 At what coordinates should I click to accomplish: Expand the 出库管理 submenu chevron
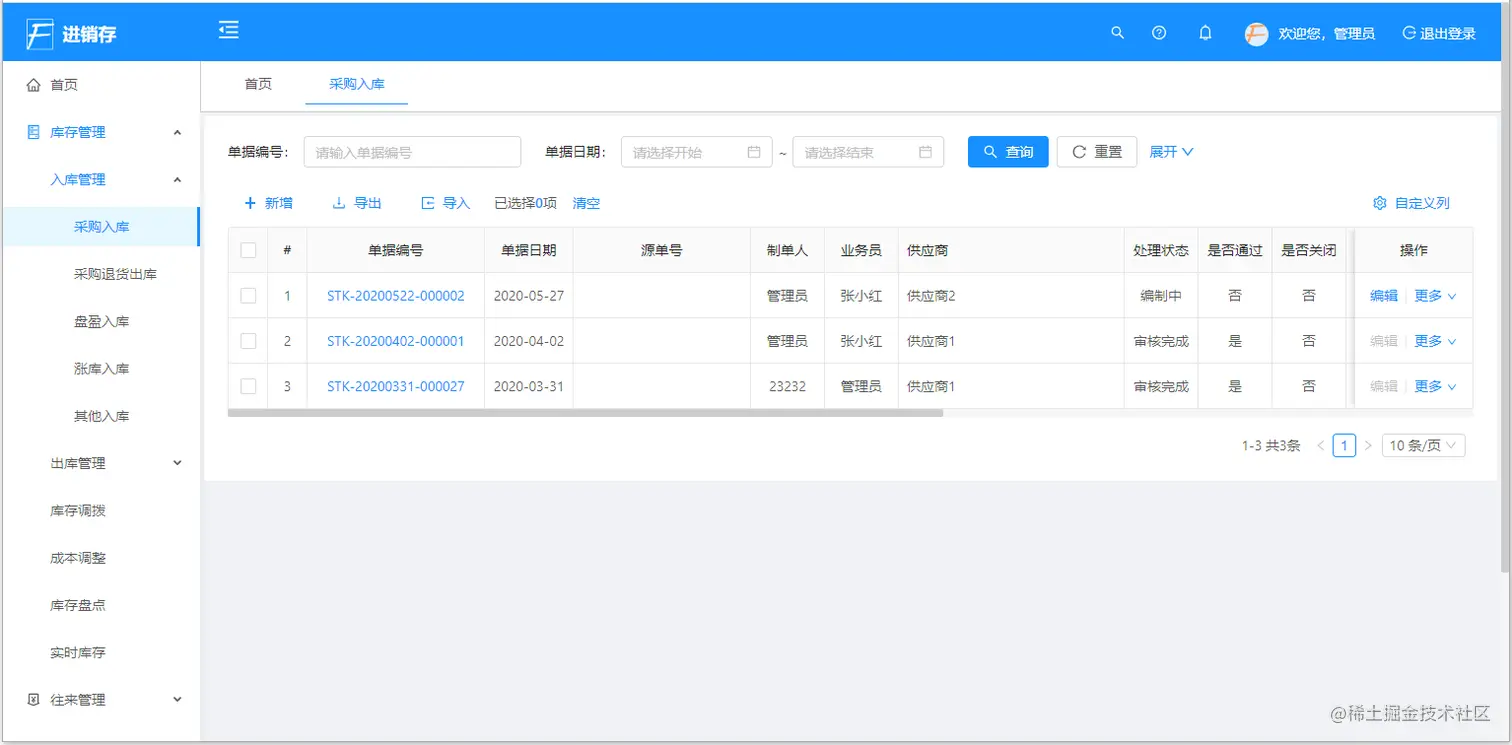tap(177, 463)
